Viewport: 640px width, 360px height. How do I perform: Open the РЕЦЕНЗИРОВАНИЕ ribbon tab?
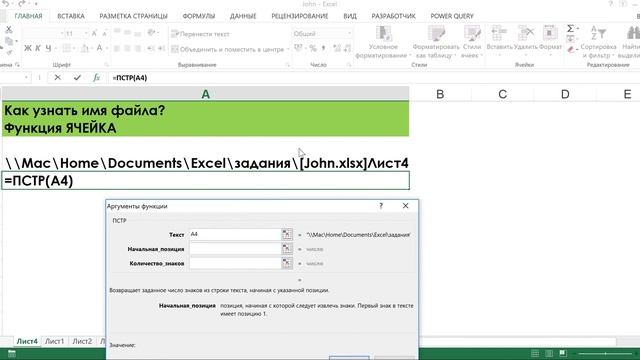pos(300,16)
